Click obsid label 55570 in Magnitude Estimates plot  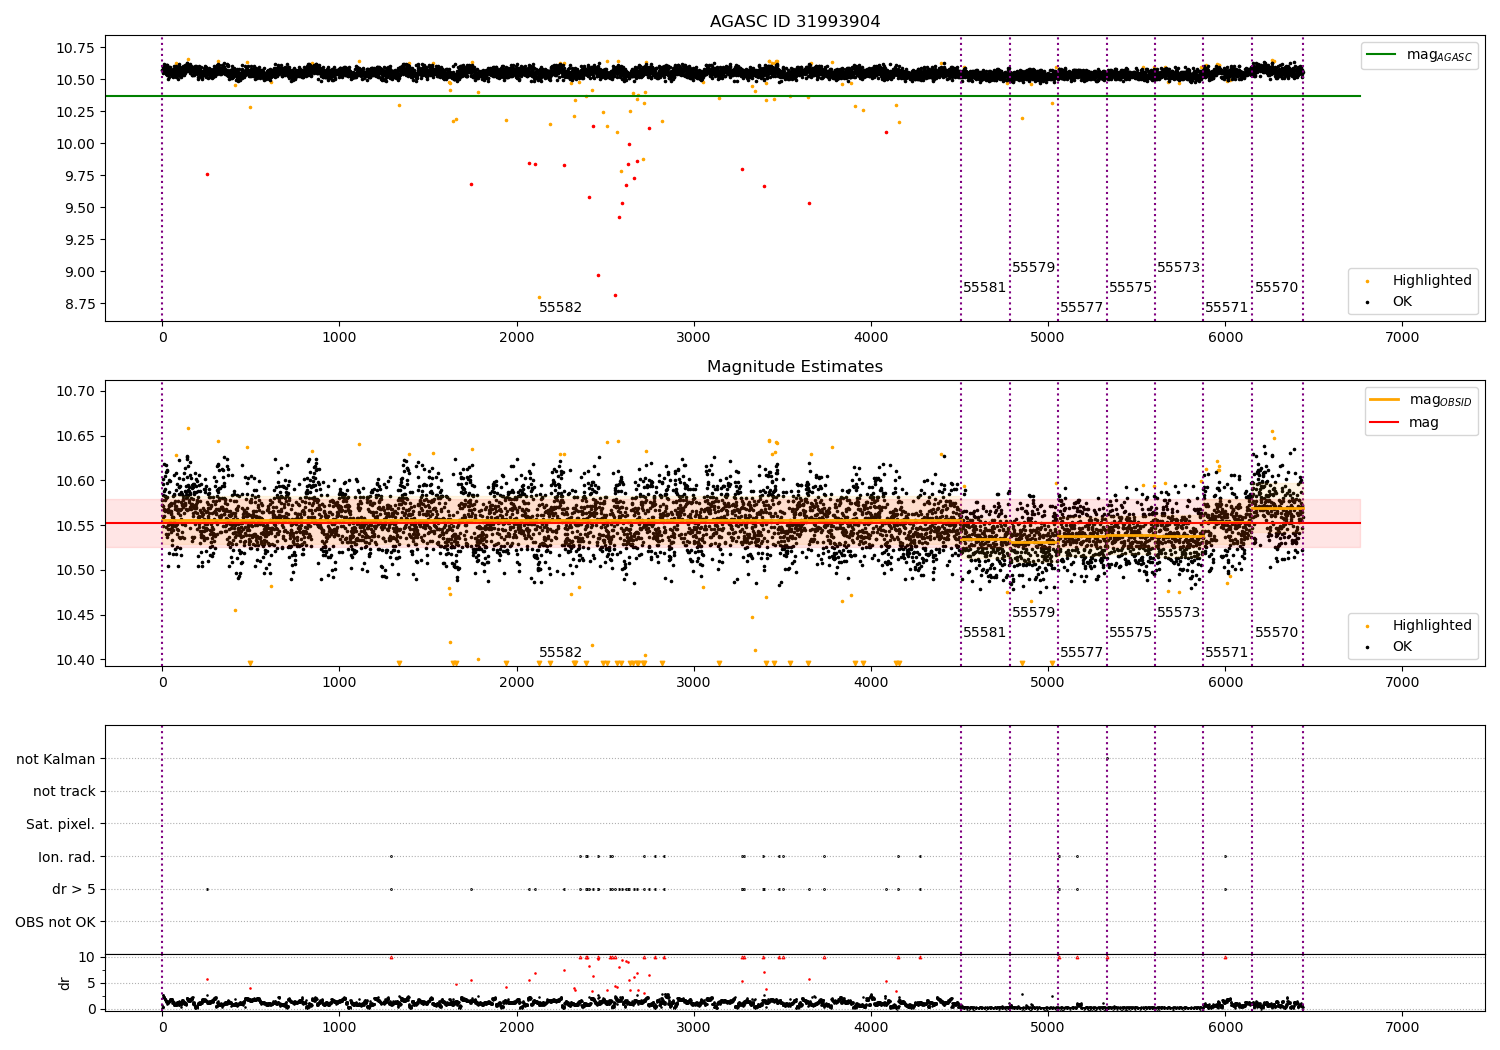point(1277,632)
